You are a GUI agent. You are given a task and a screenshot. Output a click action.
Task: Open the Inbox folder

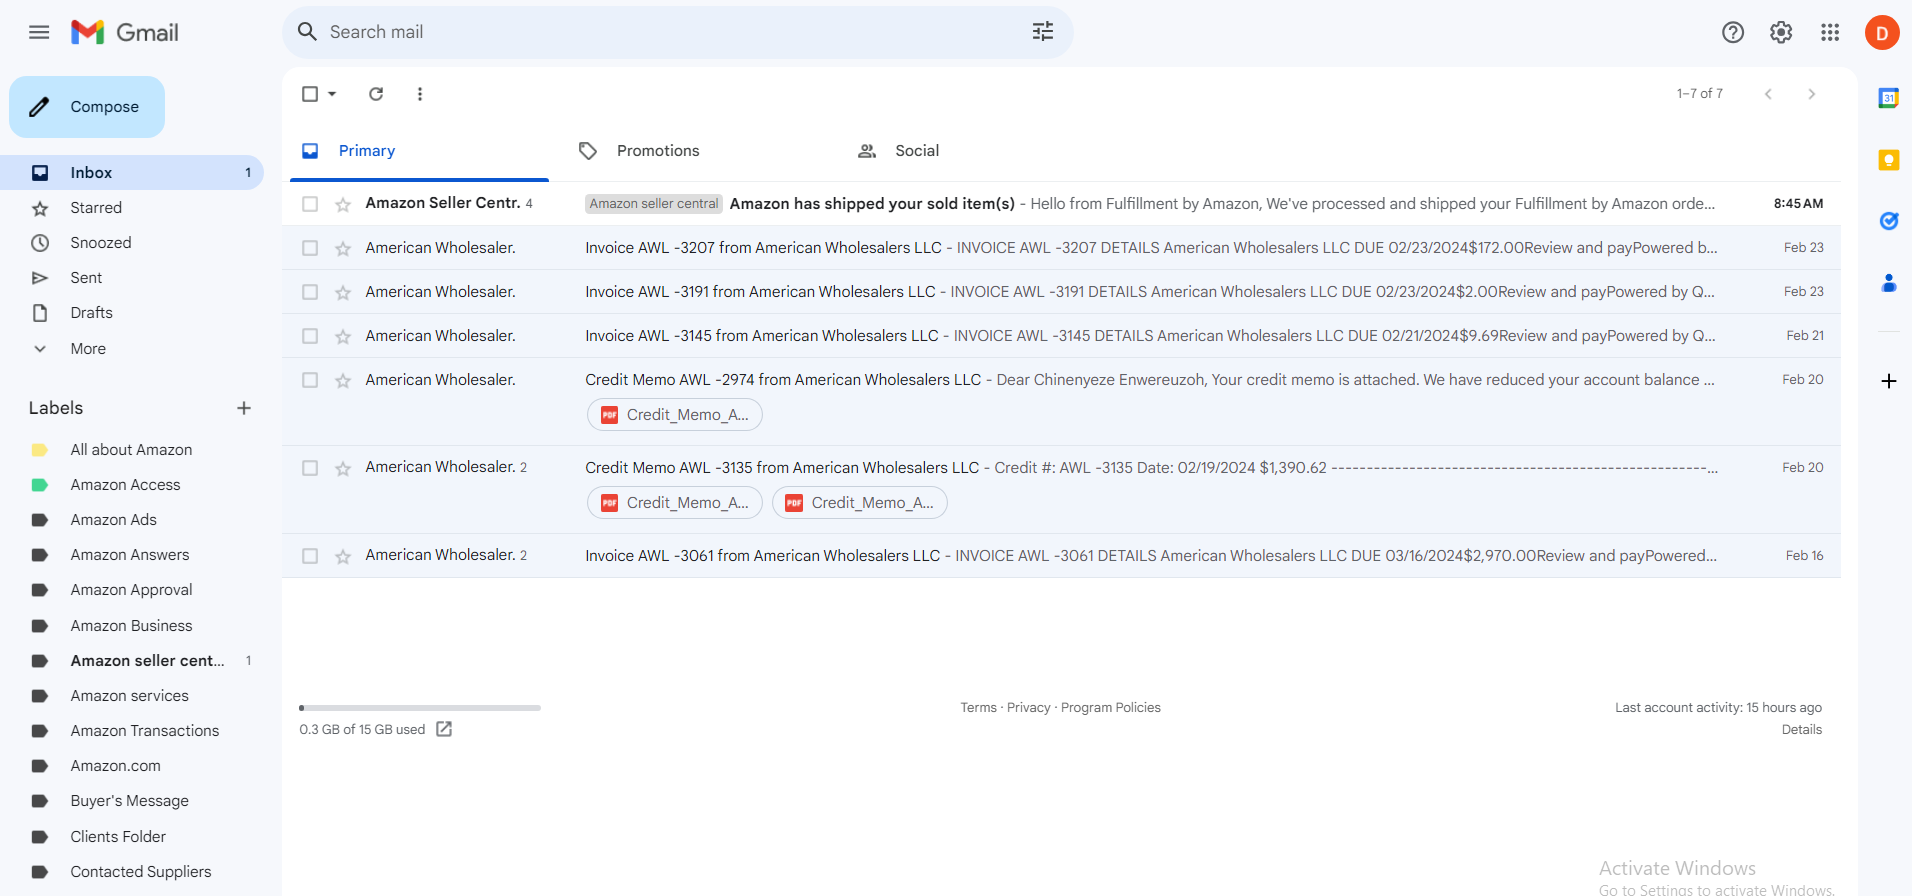(x=132, y=173)
